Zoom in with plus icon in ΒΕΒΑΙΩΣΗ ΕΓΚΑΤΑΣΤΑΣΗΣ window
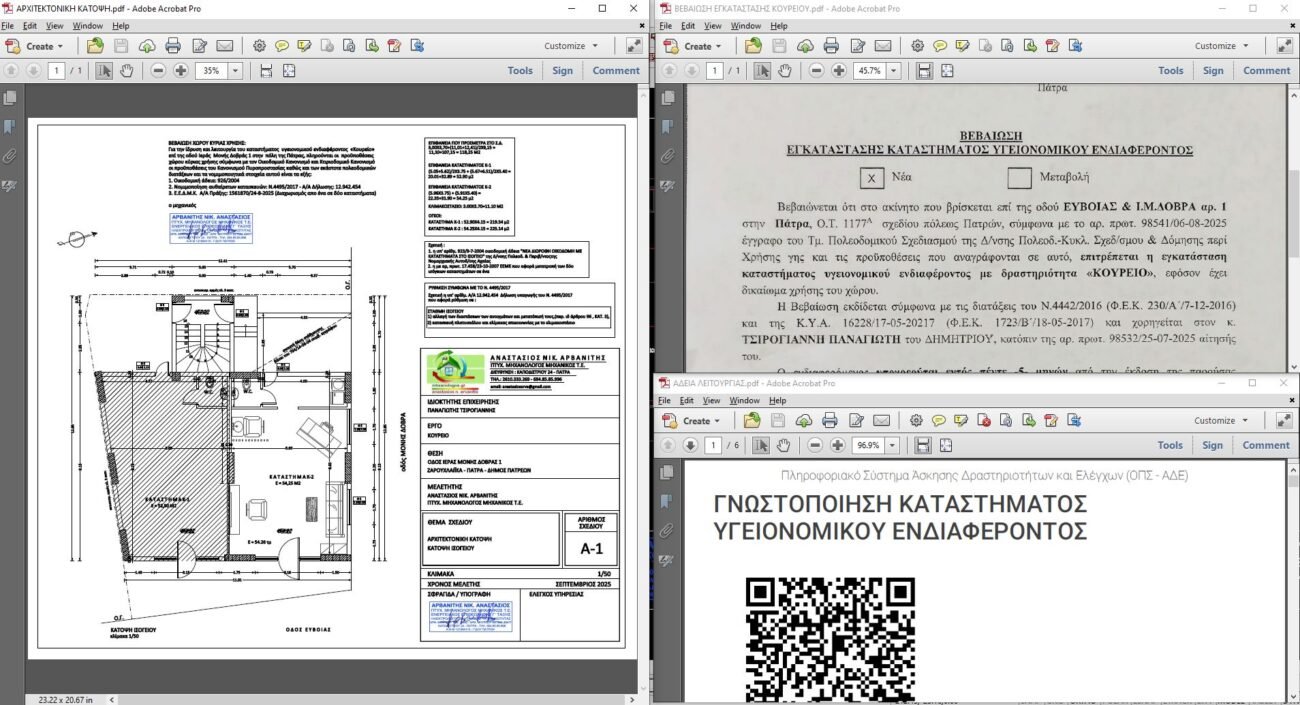Viewport: 1300px width, 705px height. tap(839, 71)
